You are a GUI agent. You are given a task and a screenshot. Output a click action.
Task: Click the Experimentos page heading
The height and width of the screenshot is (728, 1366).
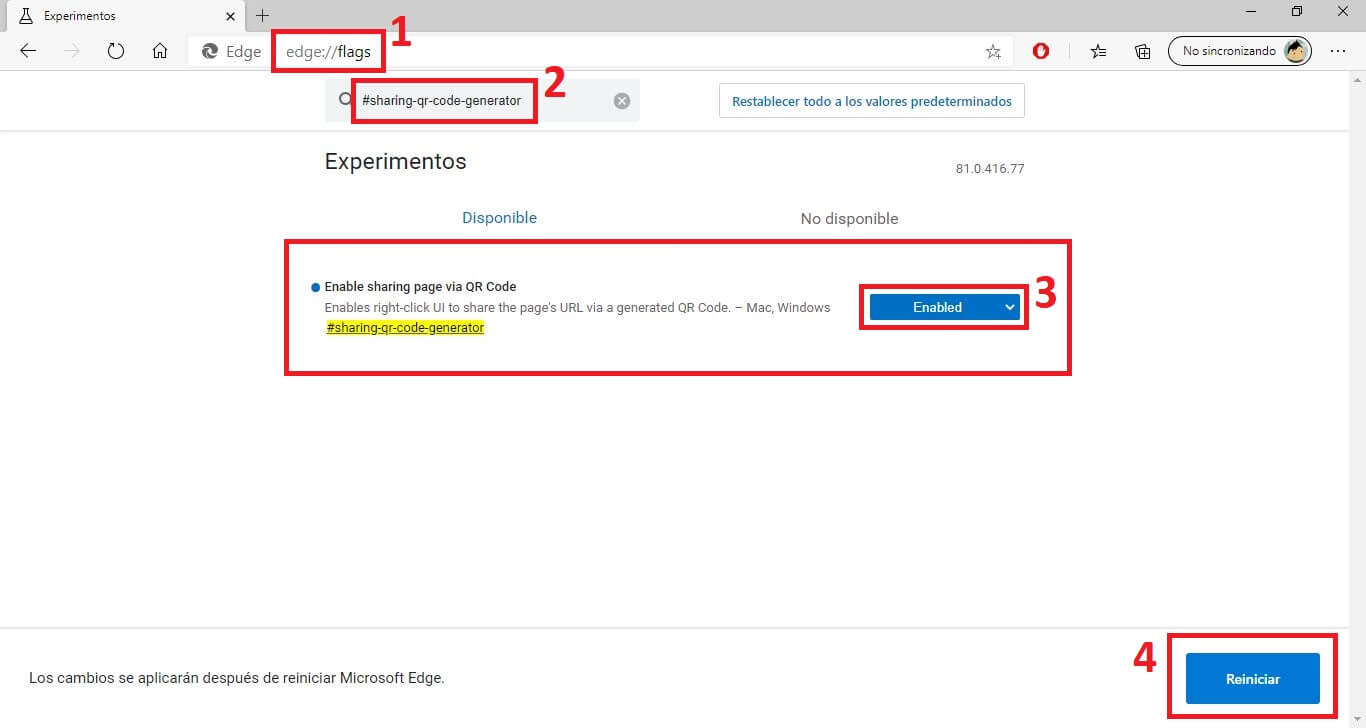[396, 161]
